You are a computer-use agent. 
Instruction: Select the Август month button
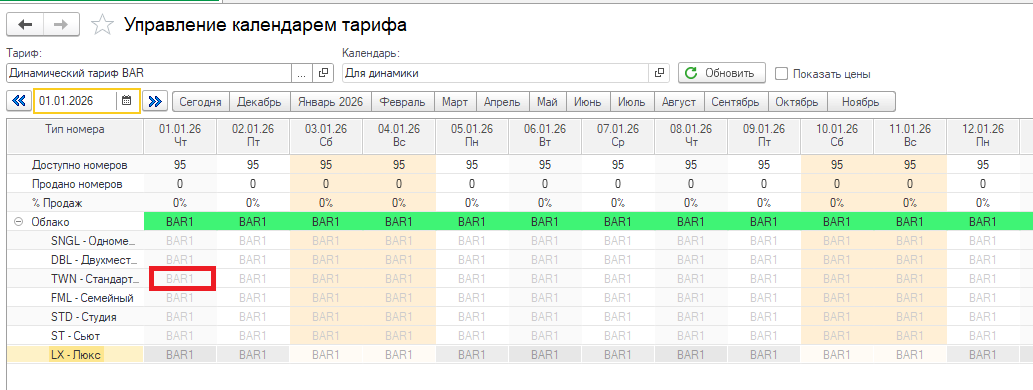click(x=679, y=102)
